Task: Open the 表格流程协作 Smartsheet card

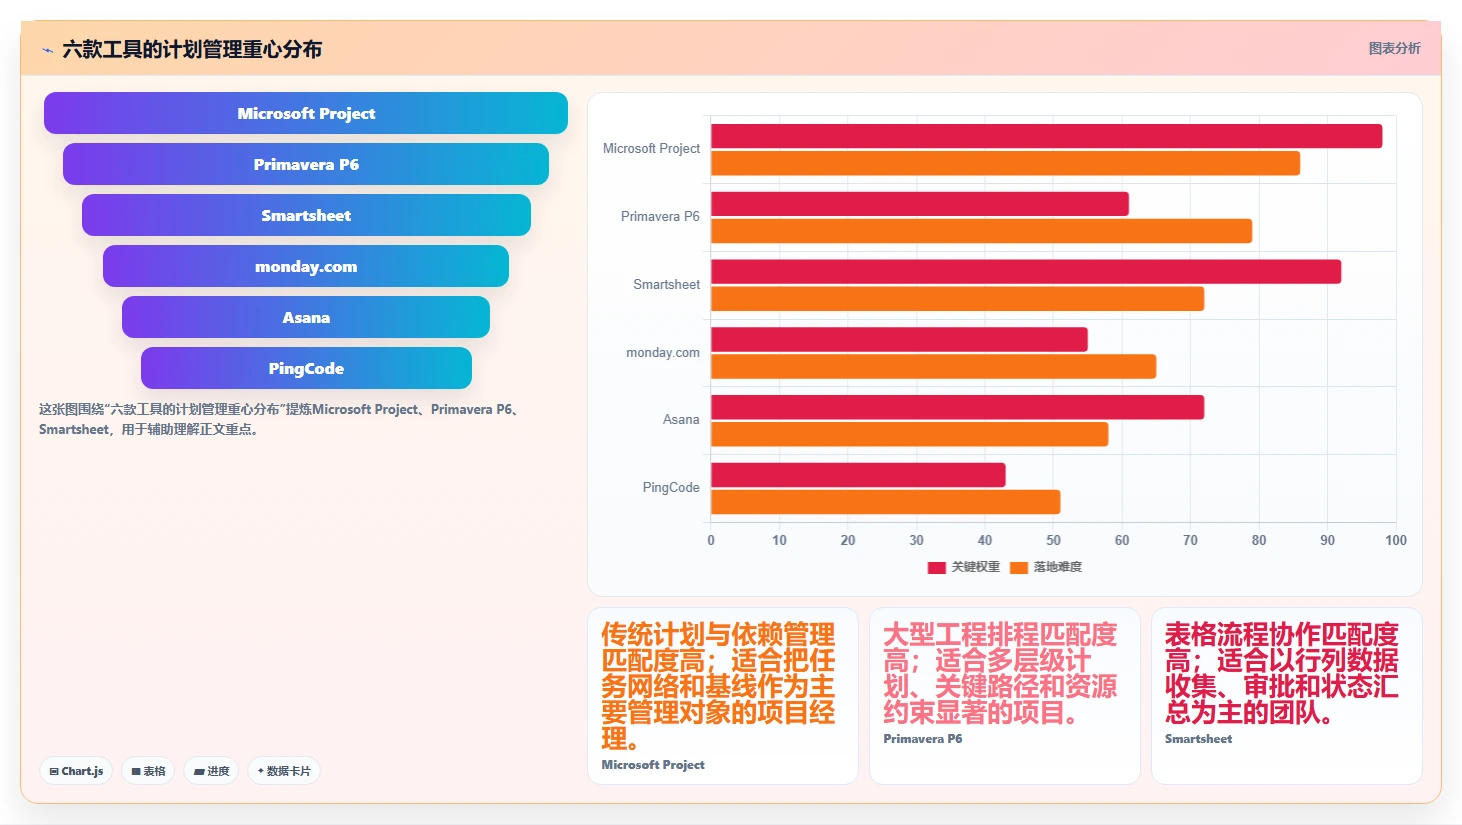Action: (x=1287, y=696)
